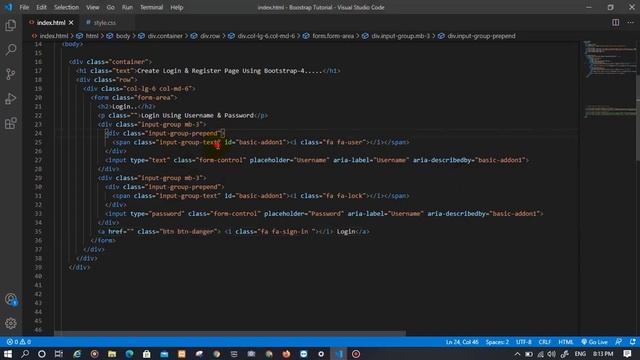The width and height of the screenshot is (640, 360).
Task: Open File Explorer from taskbar
Action: 112,354
